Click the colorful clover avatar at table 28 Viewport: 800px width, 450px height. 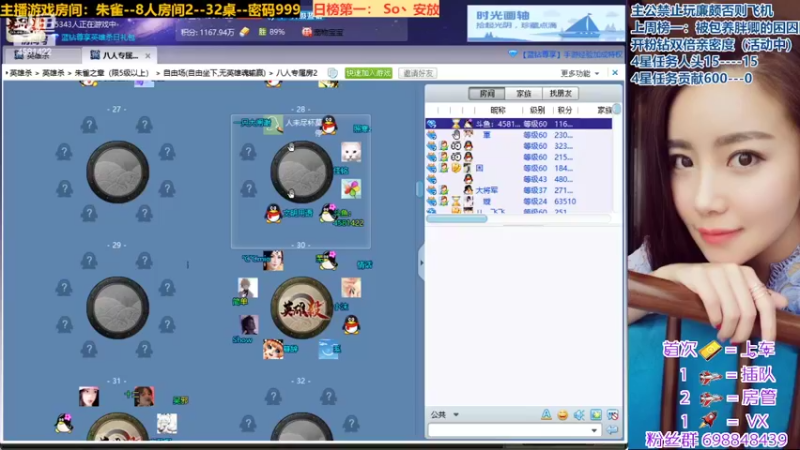click(x=351, y=189)
